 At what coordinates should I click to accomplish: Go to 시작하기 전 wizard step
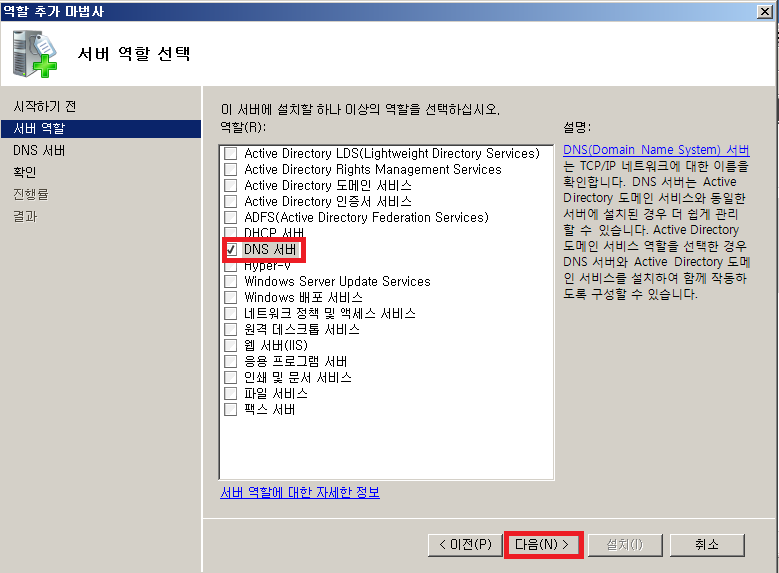45,106
